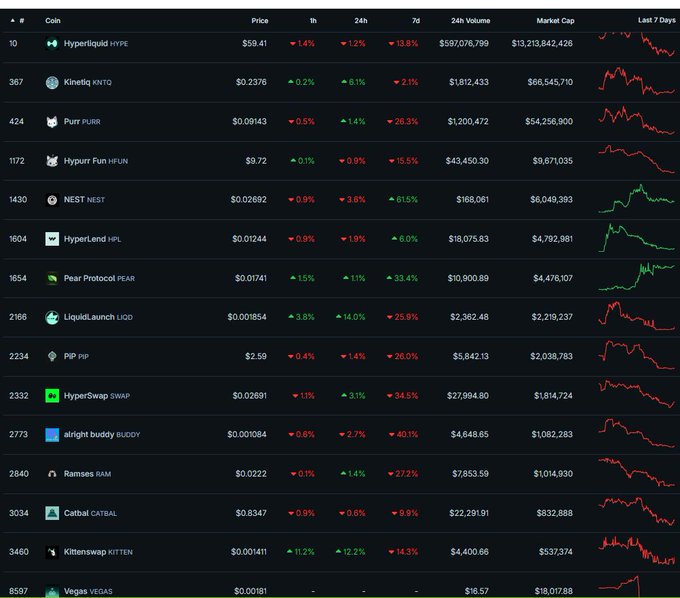Click Kittenswap 1h change 11.2%
The image size is (680, 598).
(x=301, y=552)
